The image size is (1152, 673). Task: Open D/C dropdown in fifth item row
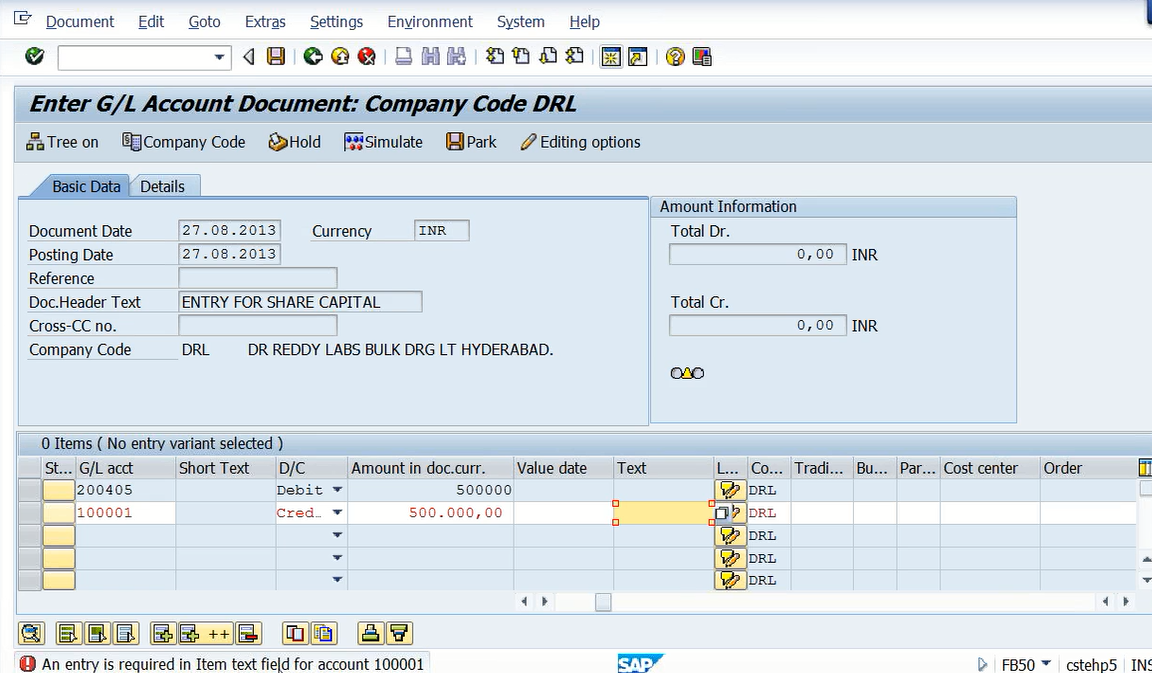(337, 580)
